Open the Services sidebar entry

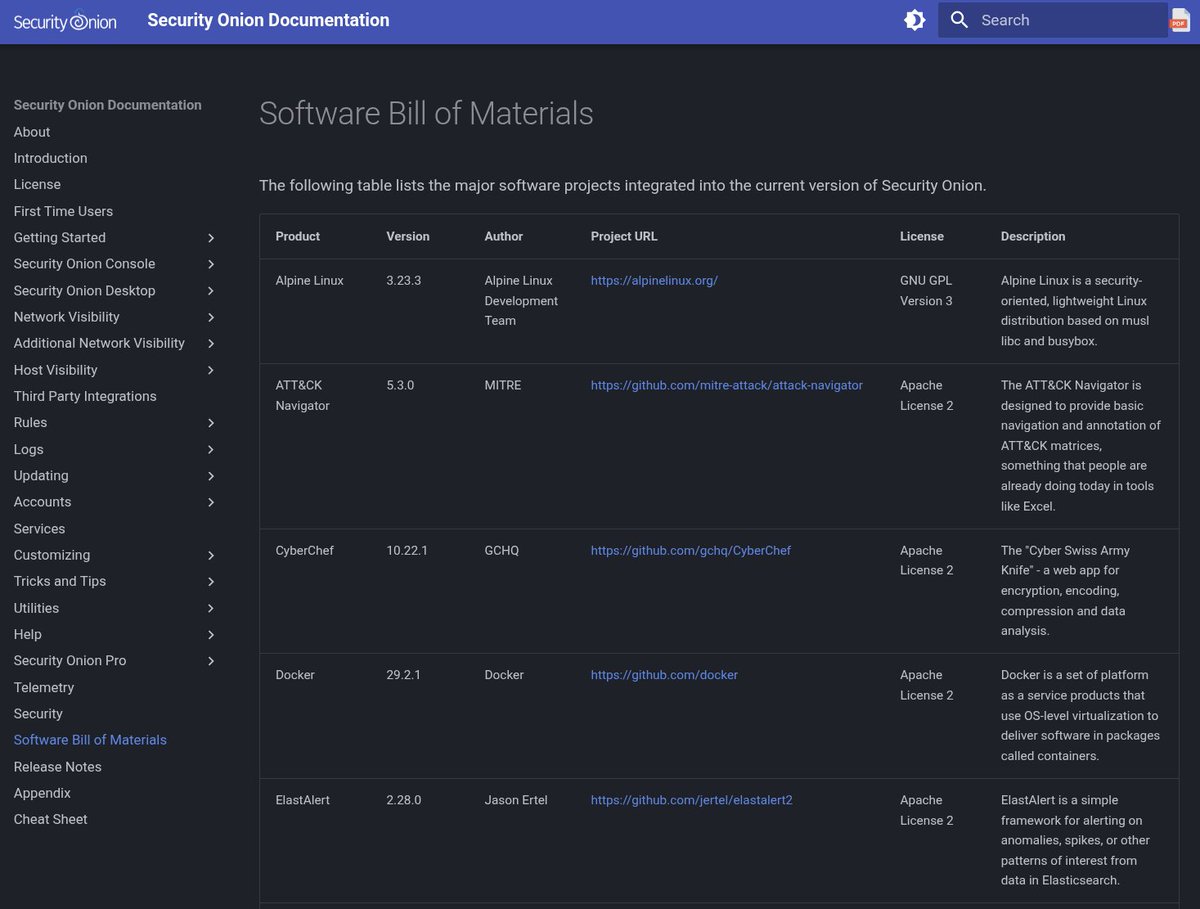pos(39,528)
